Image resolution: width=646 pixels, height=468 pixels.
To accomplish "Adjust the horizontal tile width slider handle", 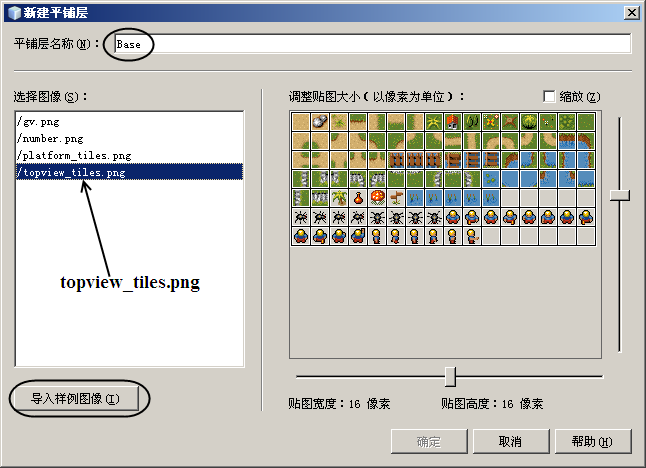I will coord(450,377).
